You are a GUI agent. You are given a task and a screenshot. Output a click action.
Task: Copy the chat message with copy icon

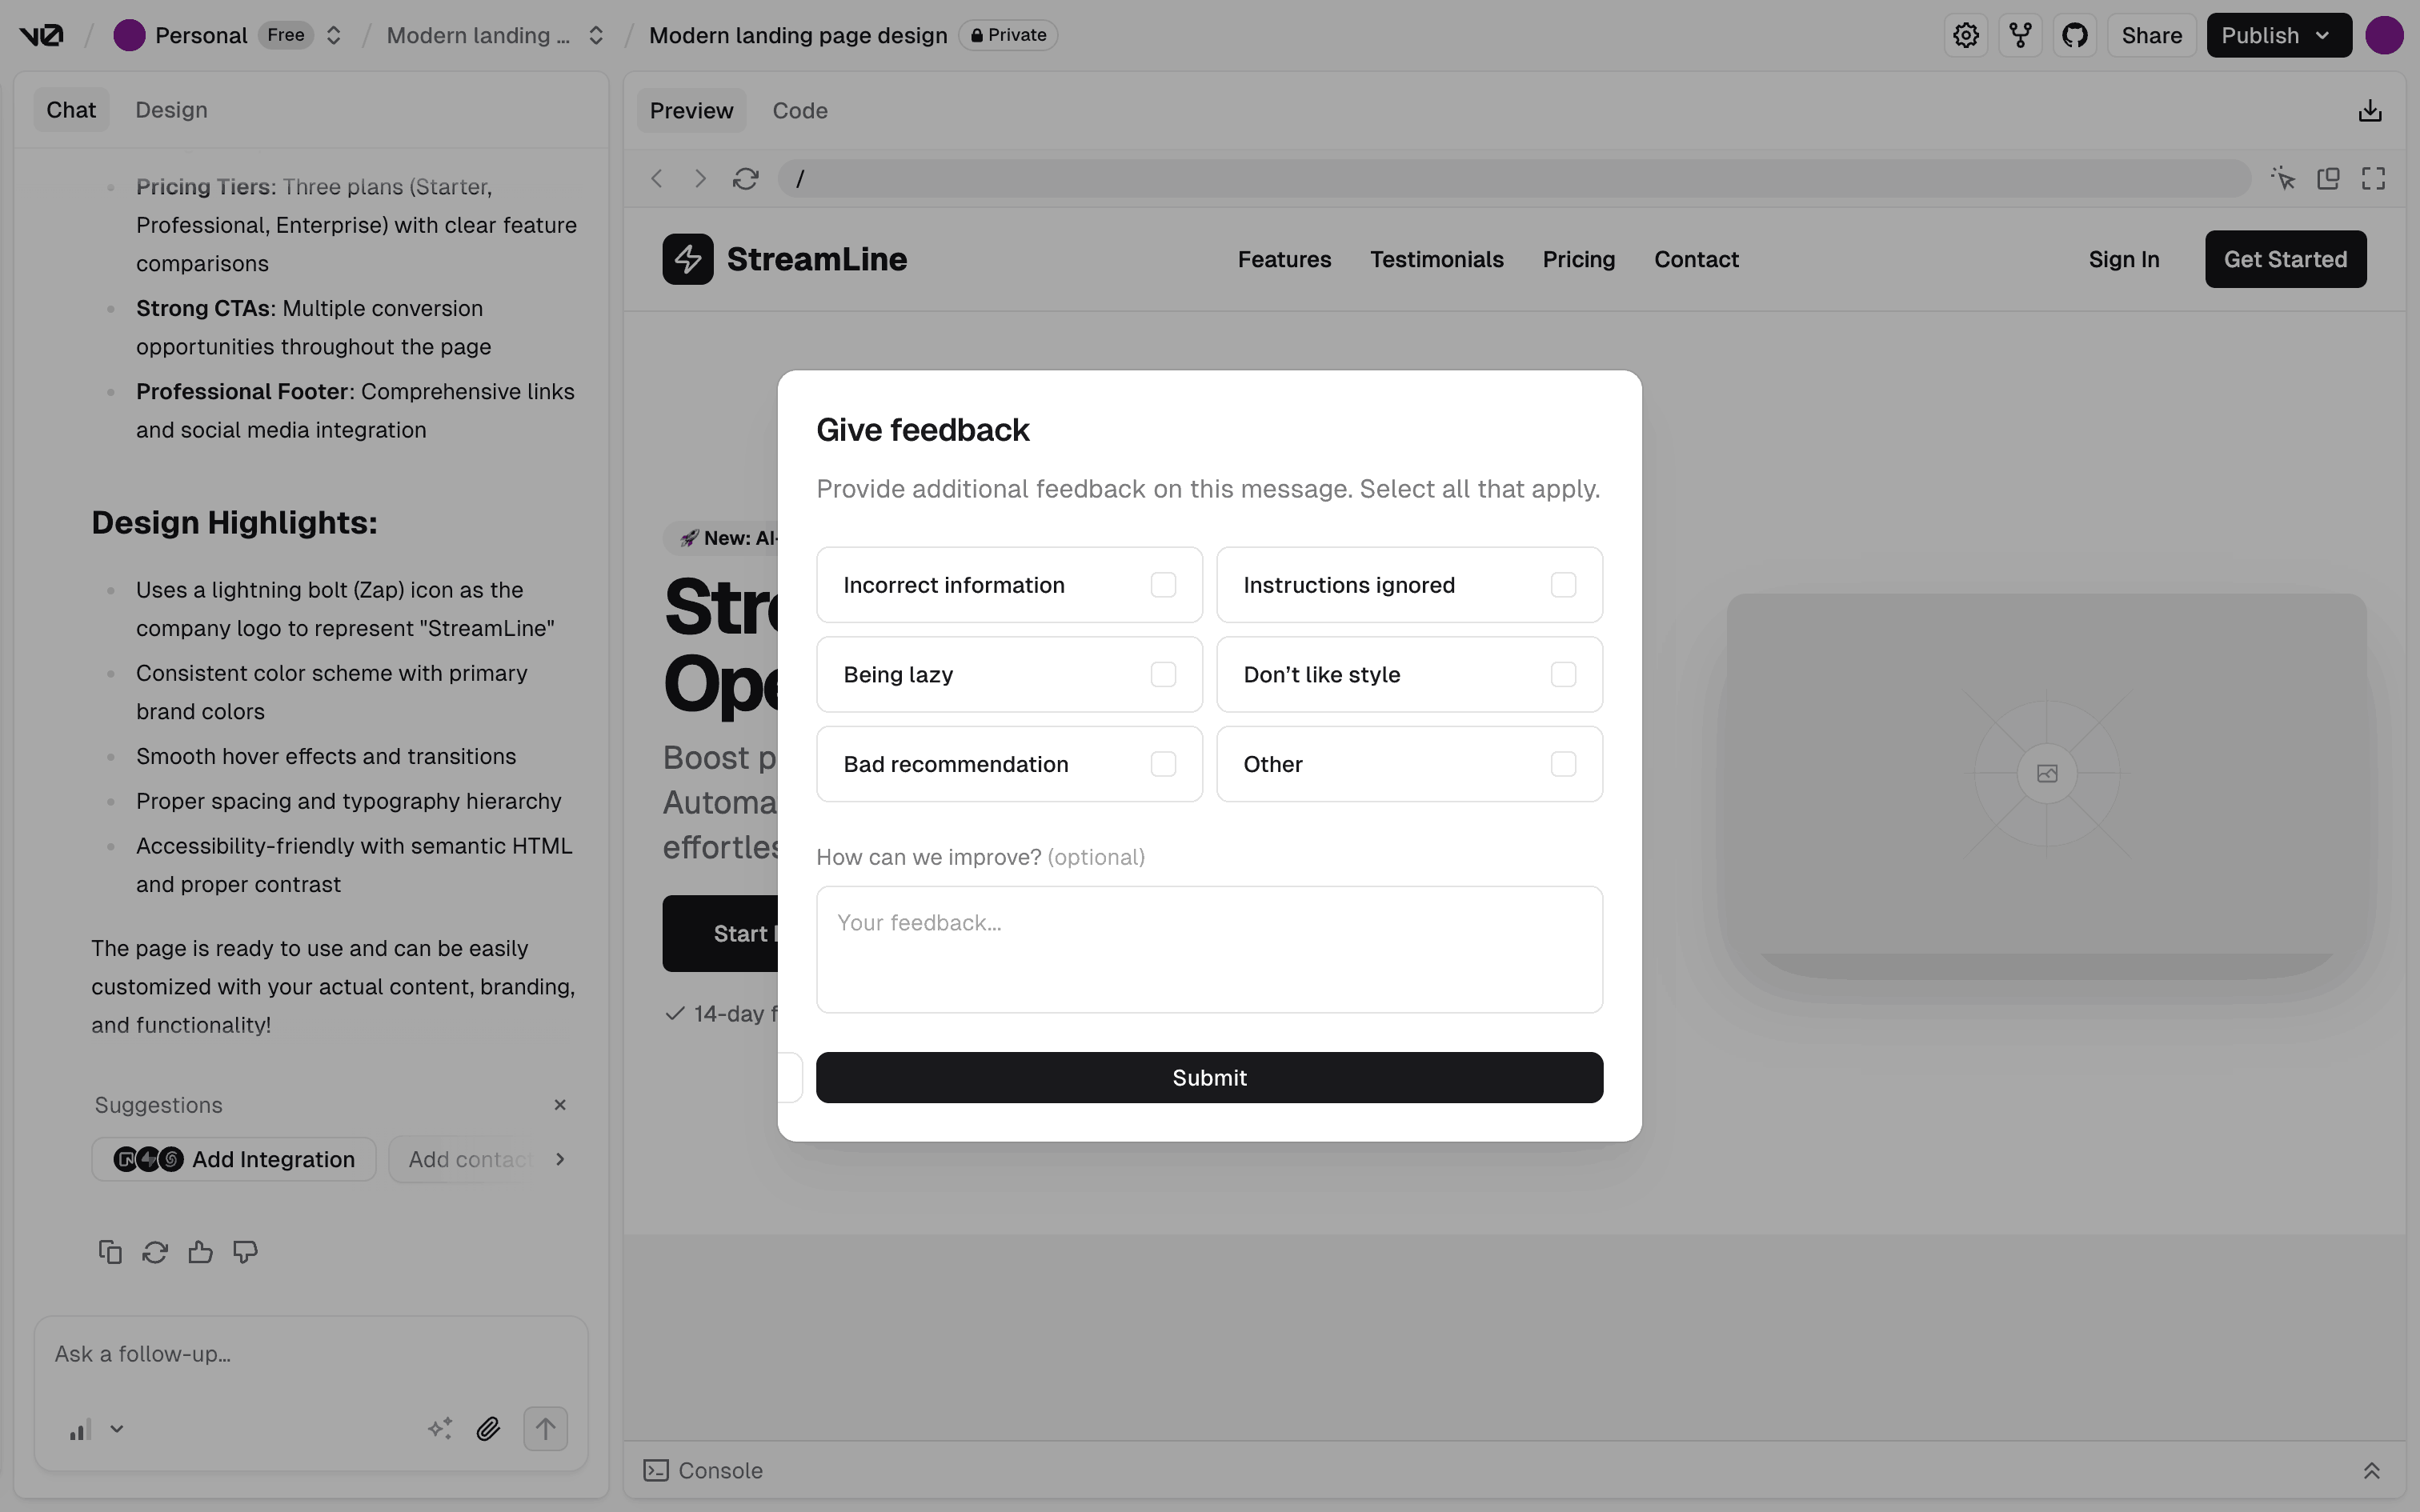110,1252
